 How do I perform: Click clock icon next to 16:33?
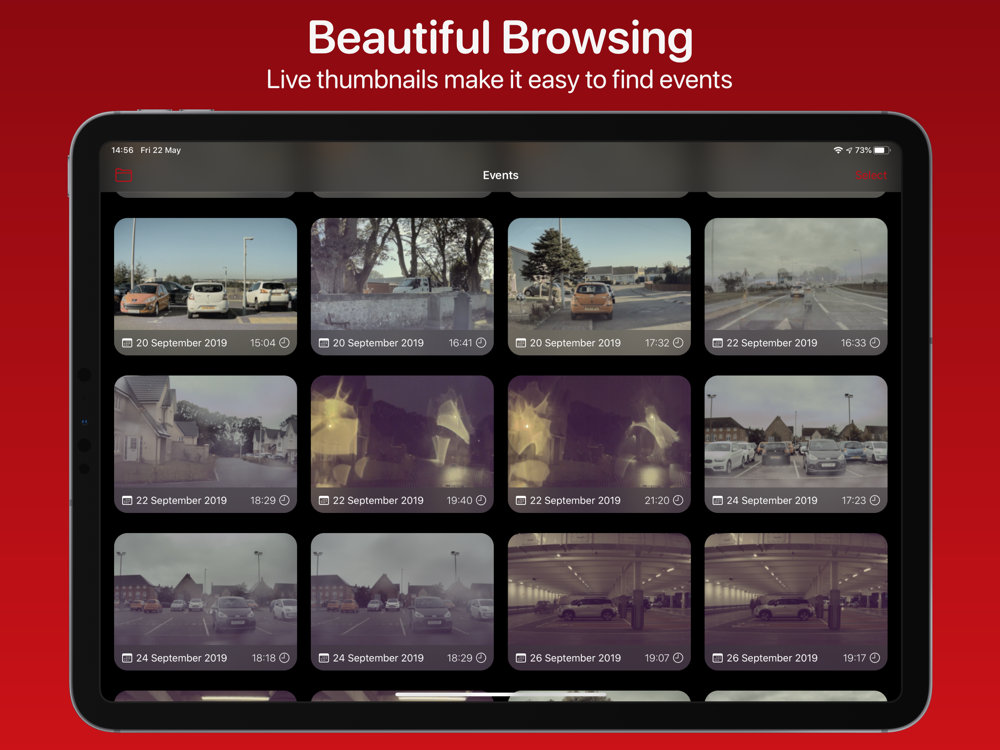point(875,342)
